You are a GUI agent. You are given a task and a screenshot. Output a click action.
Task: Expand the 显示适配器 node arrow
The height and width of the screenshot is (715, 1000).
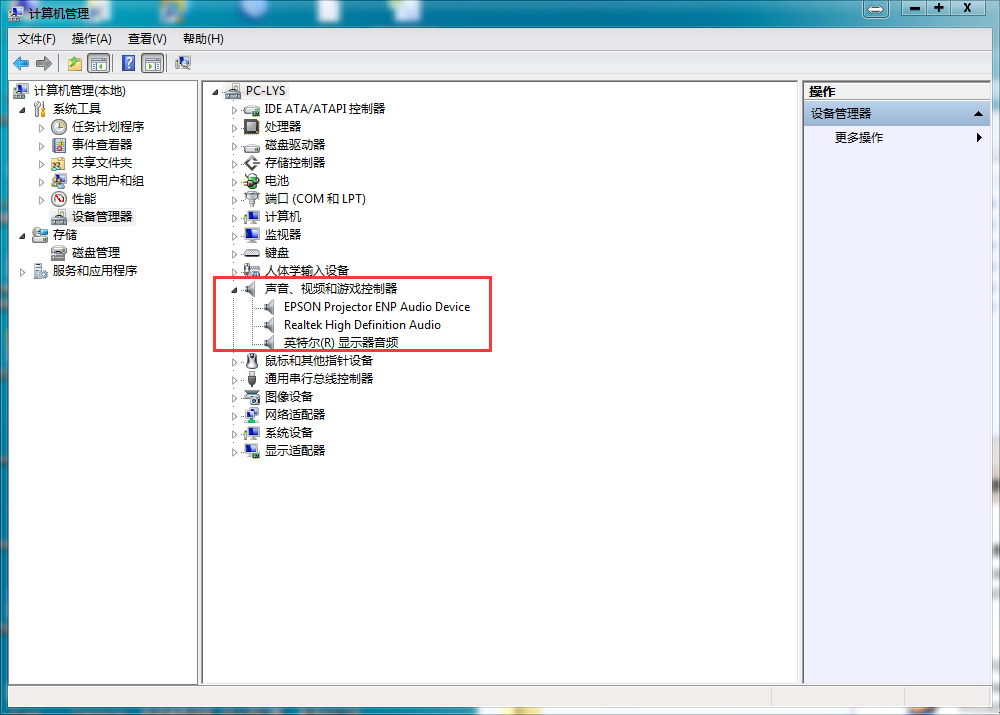tap(234, 452)
